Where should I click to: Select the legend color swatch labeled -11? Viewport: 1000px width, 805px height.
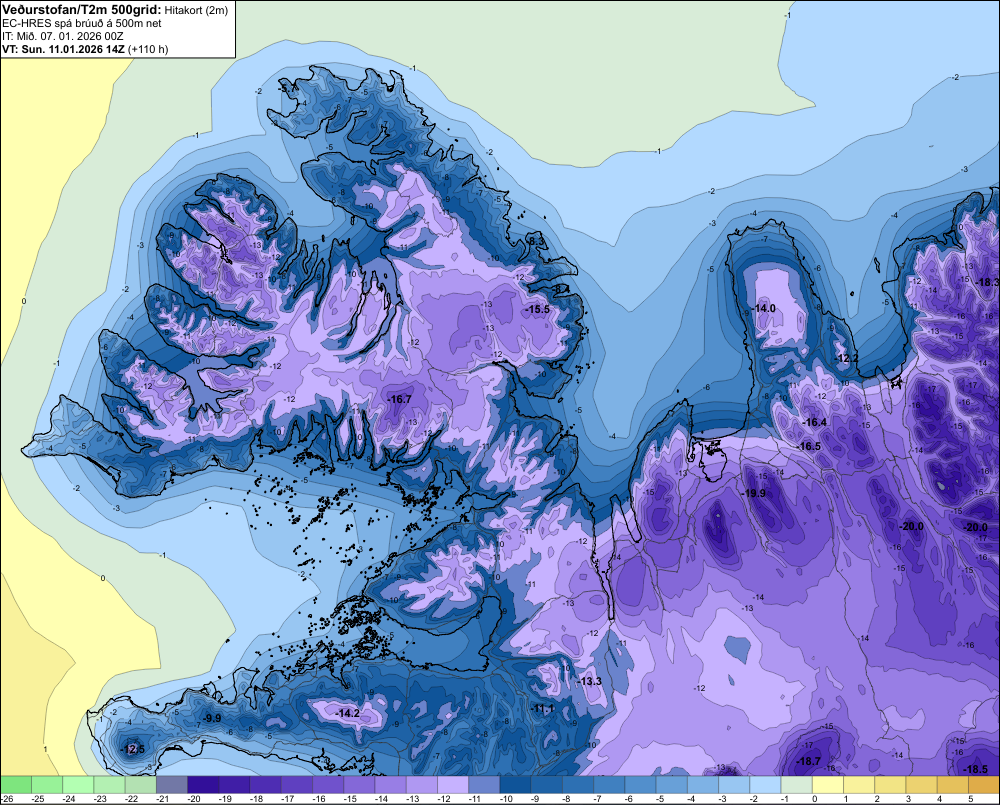point(485,785)
